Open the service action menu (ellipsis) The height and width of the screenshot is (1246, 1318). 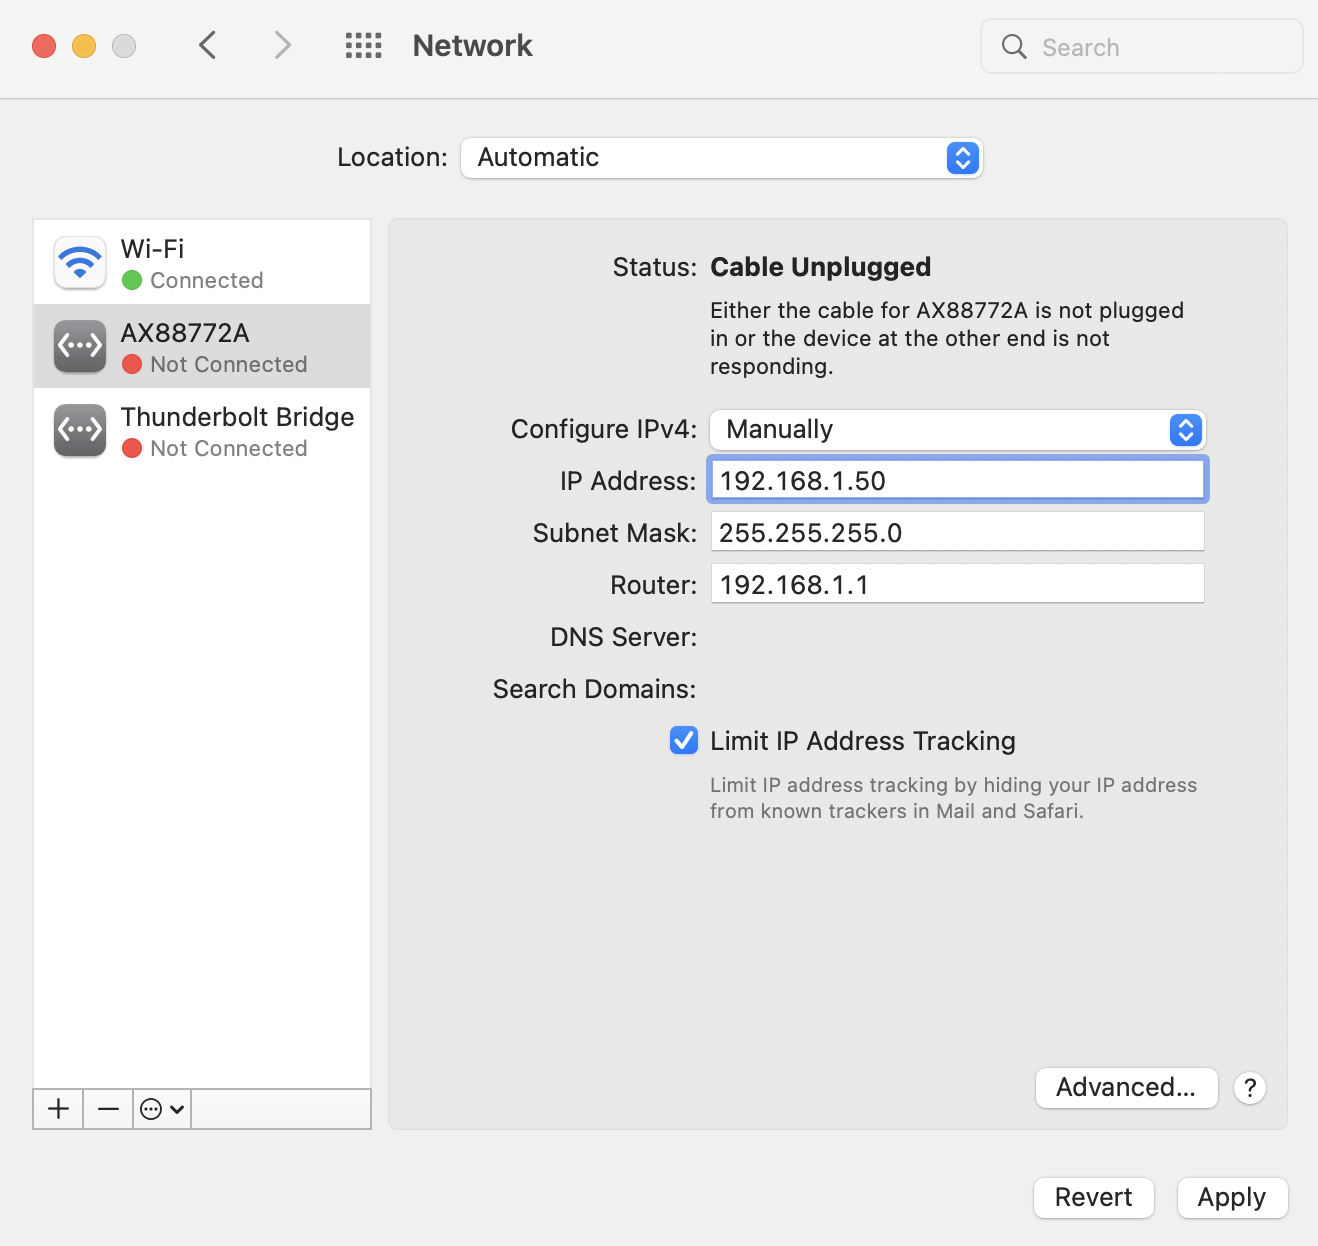pyautogui.click(x=162, y=1109)
